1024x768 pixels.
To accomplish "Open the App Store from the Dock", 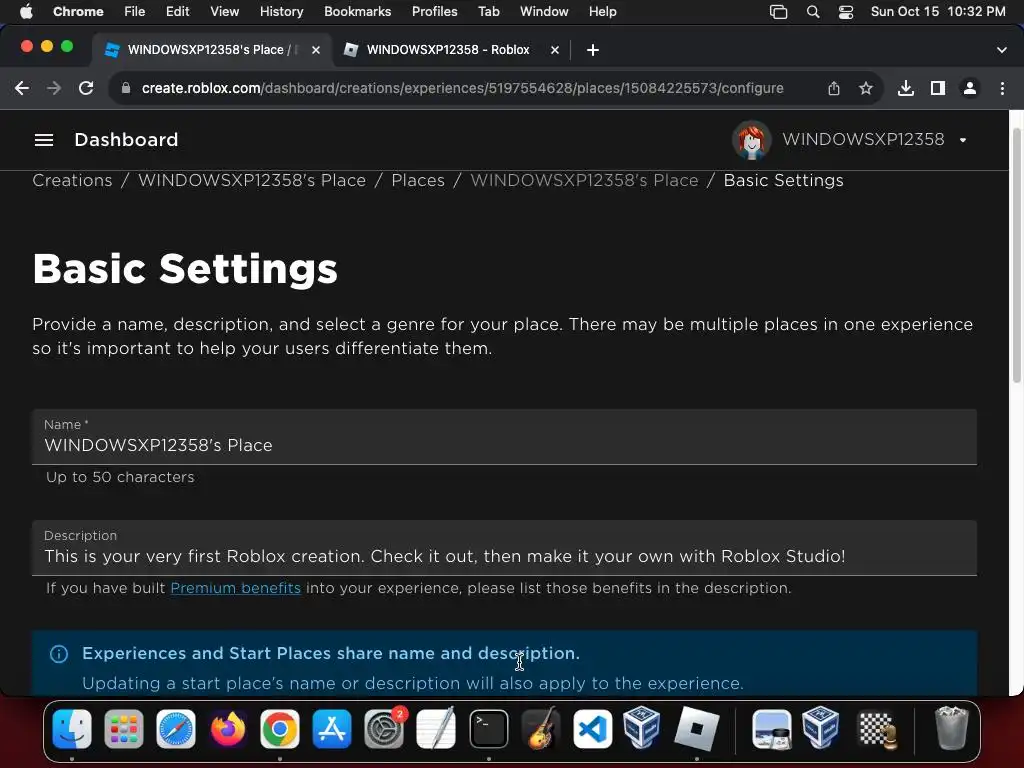I will 332,729.
